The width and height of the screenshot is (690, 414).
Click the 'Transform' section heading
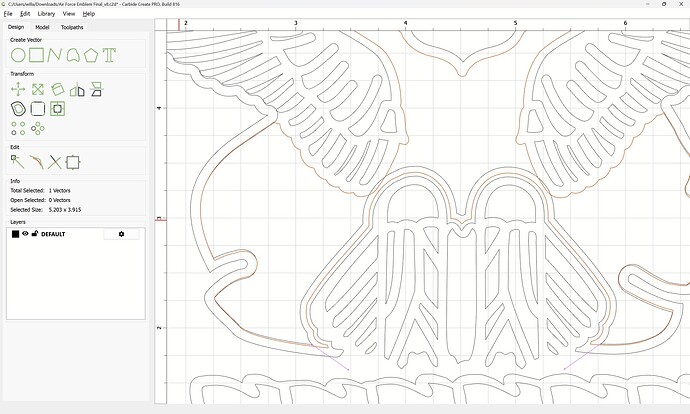click(x=22, y=74)
